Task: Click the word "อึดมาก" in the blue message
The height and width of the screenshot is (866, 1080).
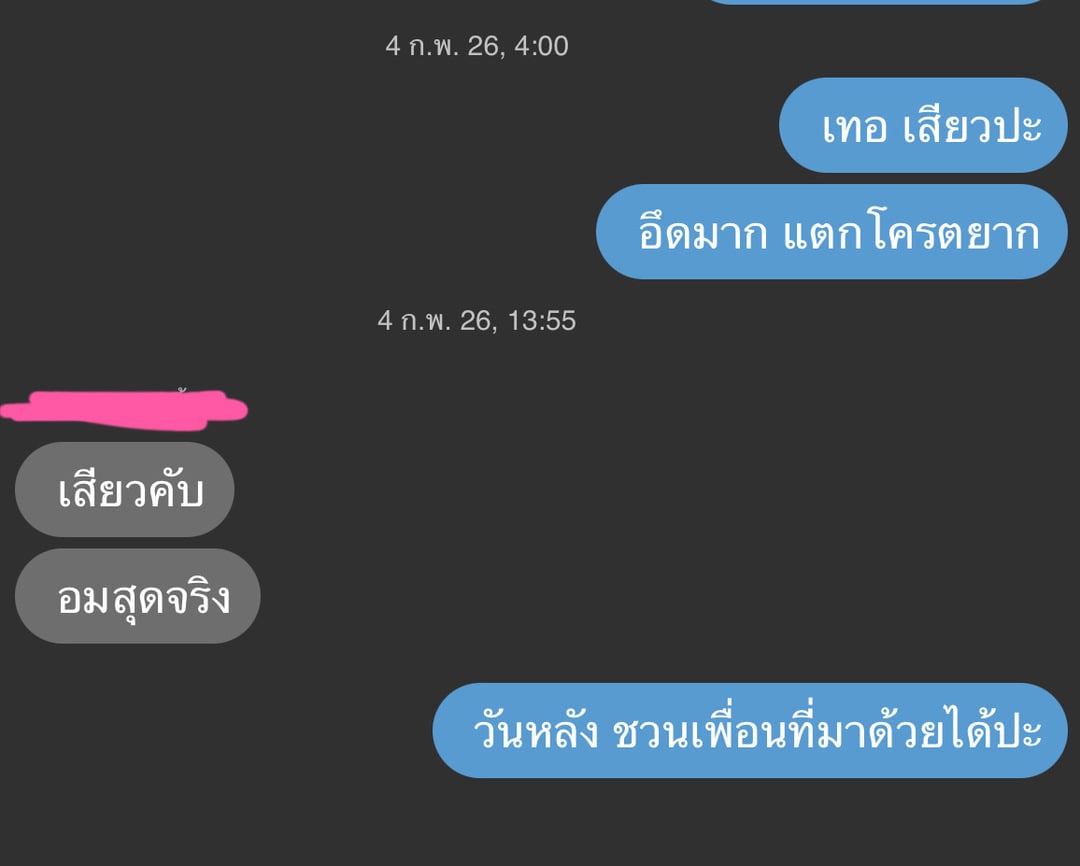Action: tap(703, 233)
